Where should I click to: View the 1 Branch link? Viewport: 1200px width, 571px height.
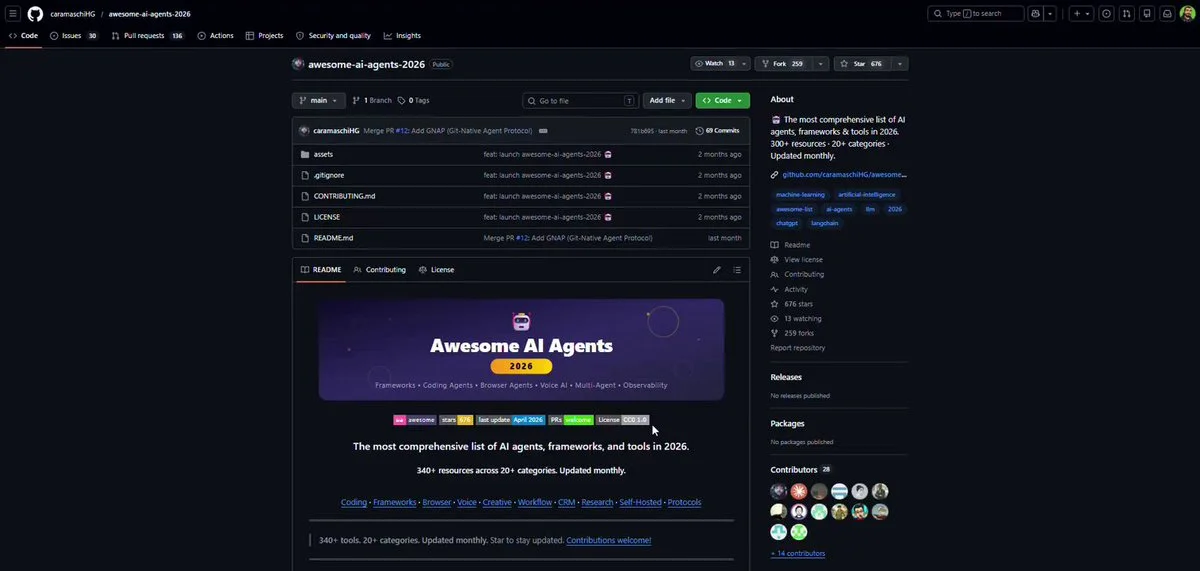[x=372, y=101]
